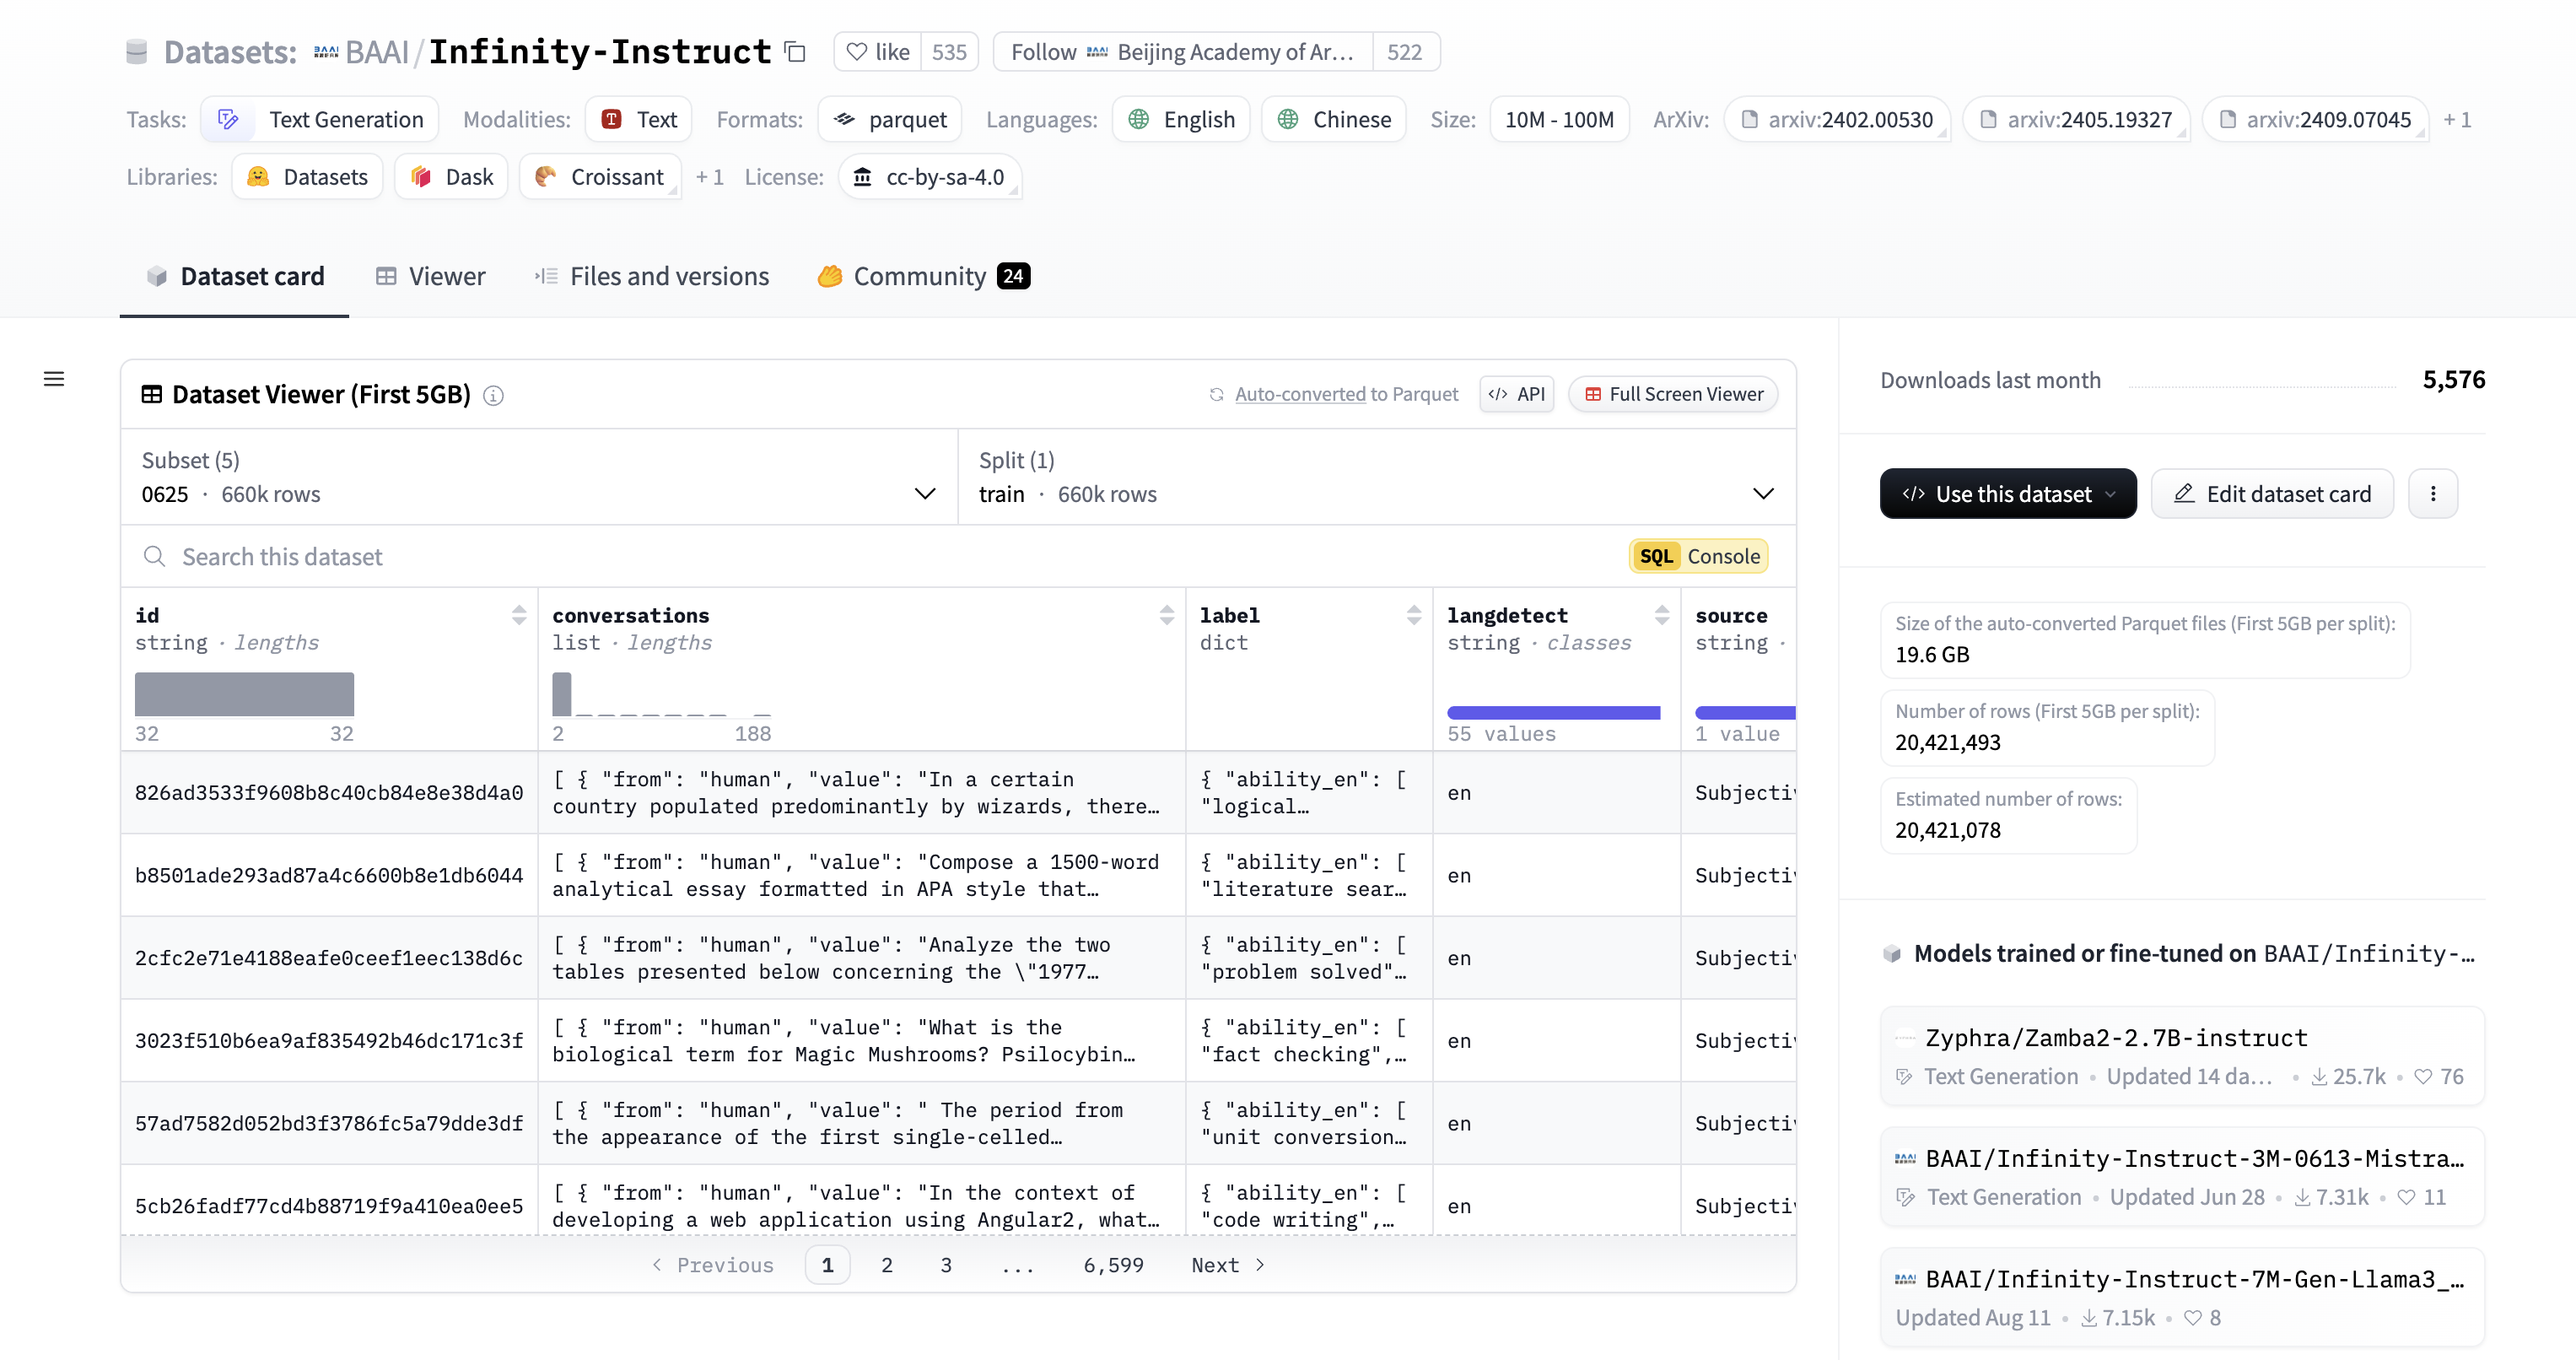Select the Dask library tag
The width and height of the screenshot is (2576, 1360).
(451, 177)
